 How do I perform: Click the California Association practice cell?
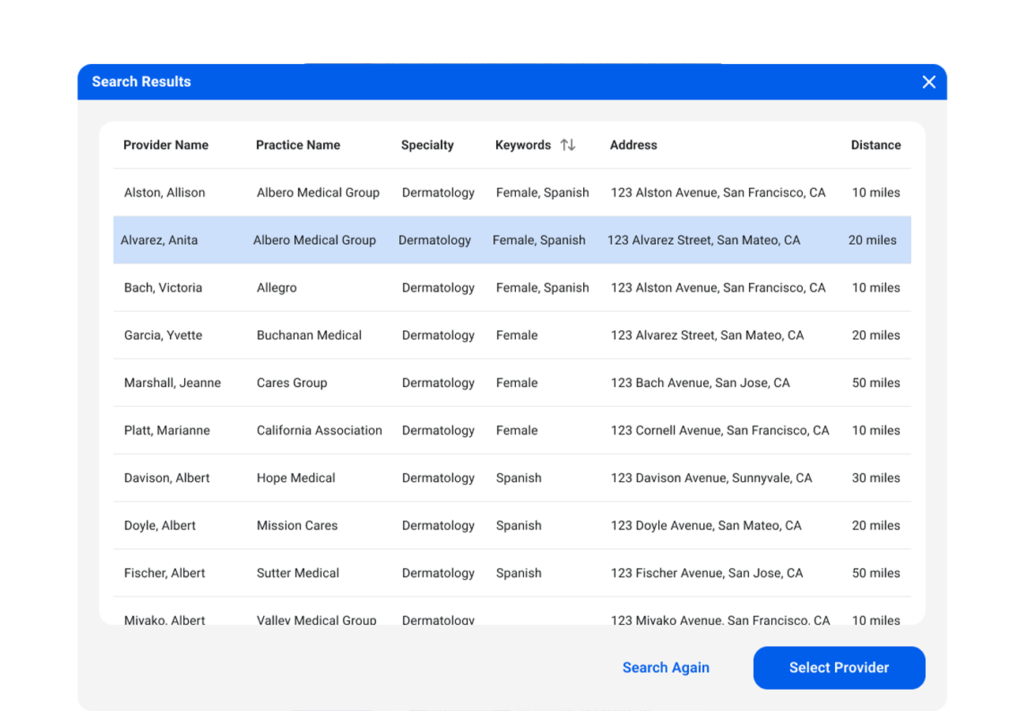point(319,431)
